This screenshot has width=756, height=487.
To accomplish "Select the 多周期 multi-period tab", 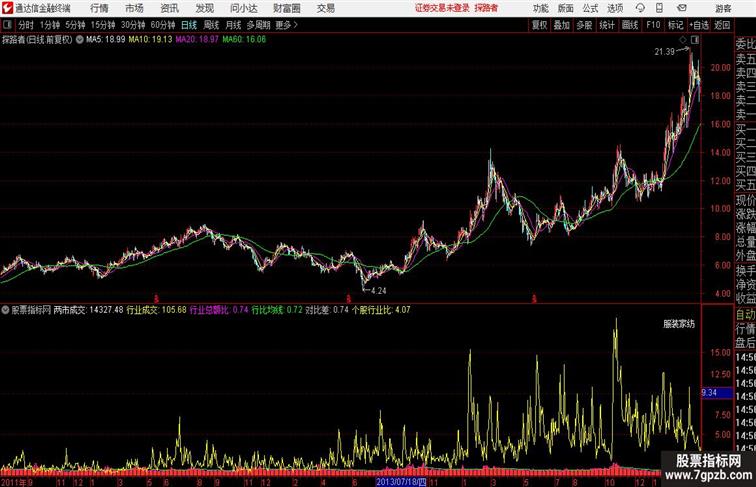I will [x=258, y=25].
